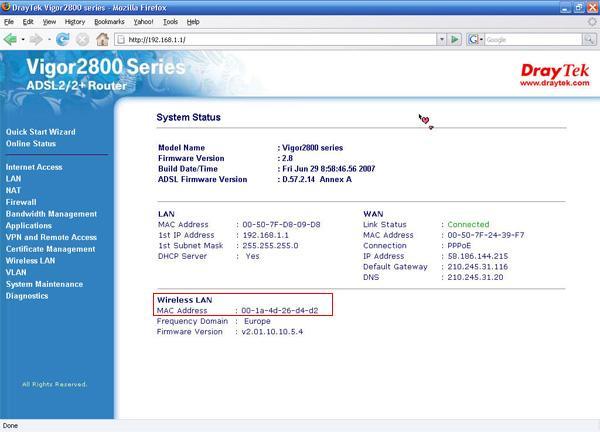Open the LAN sidebar link
This screenshot has height=432, width=600.
pyautogui.click(x=13, y=179)
